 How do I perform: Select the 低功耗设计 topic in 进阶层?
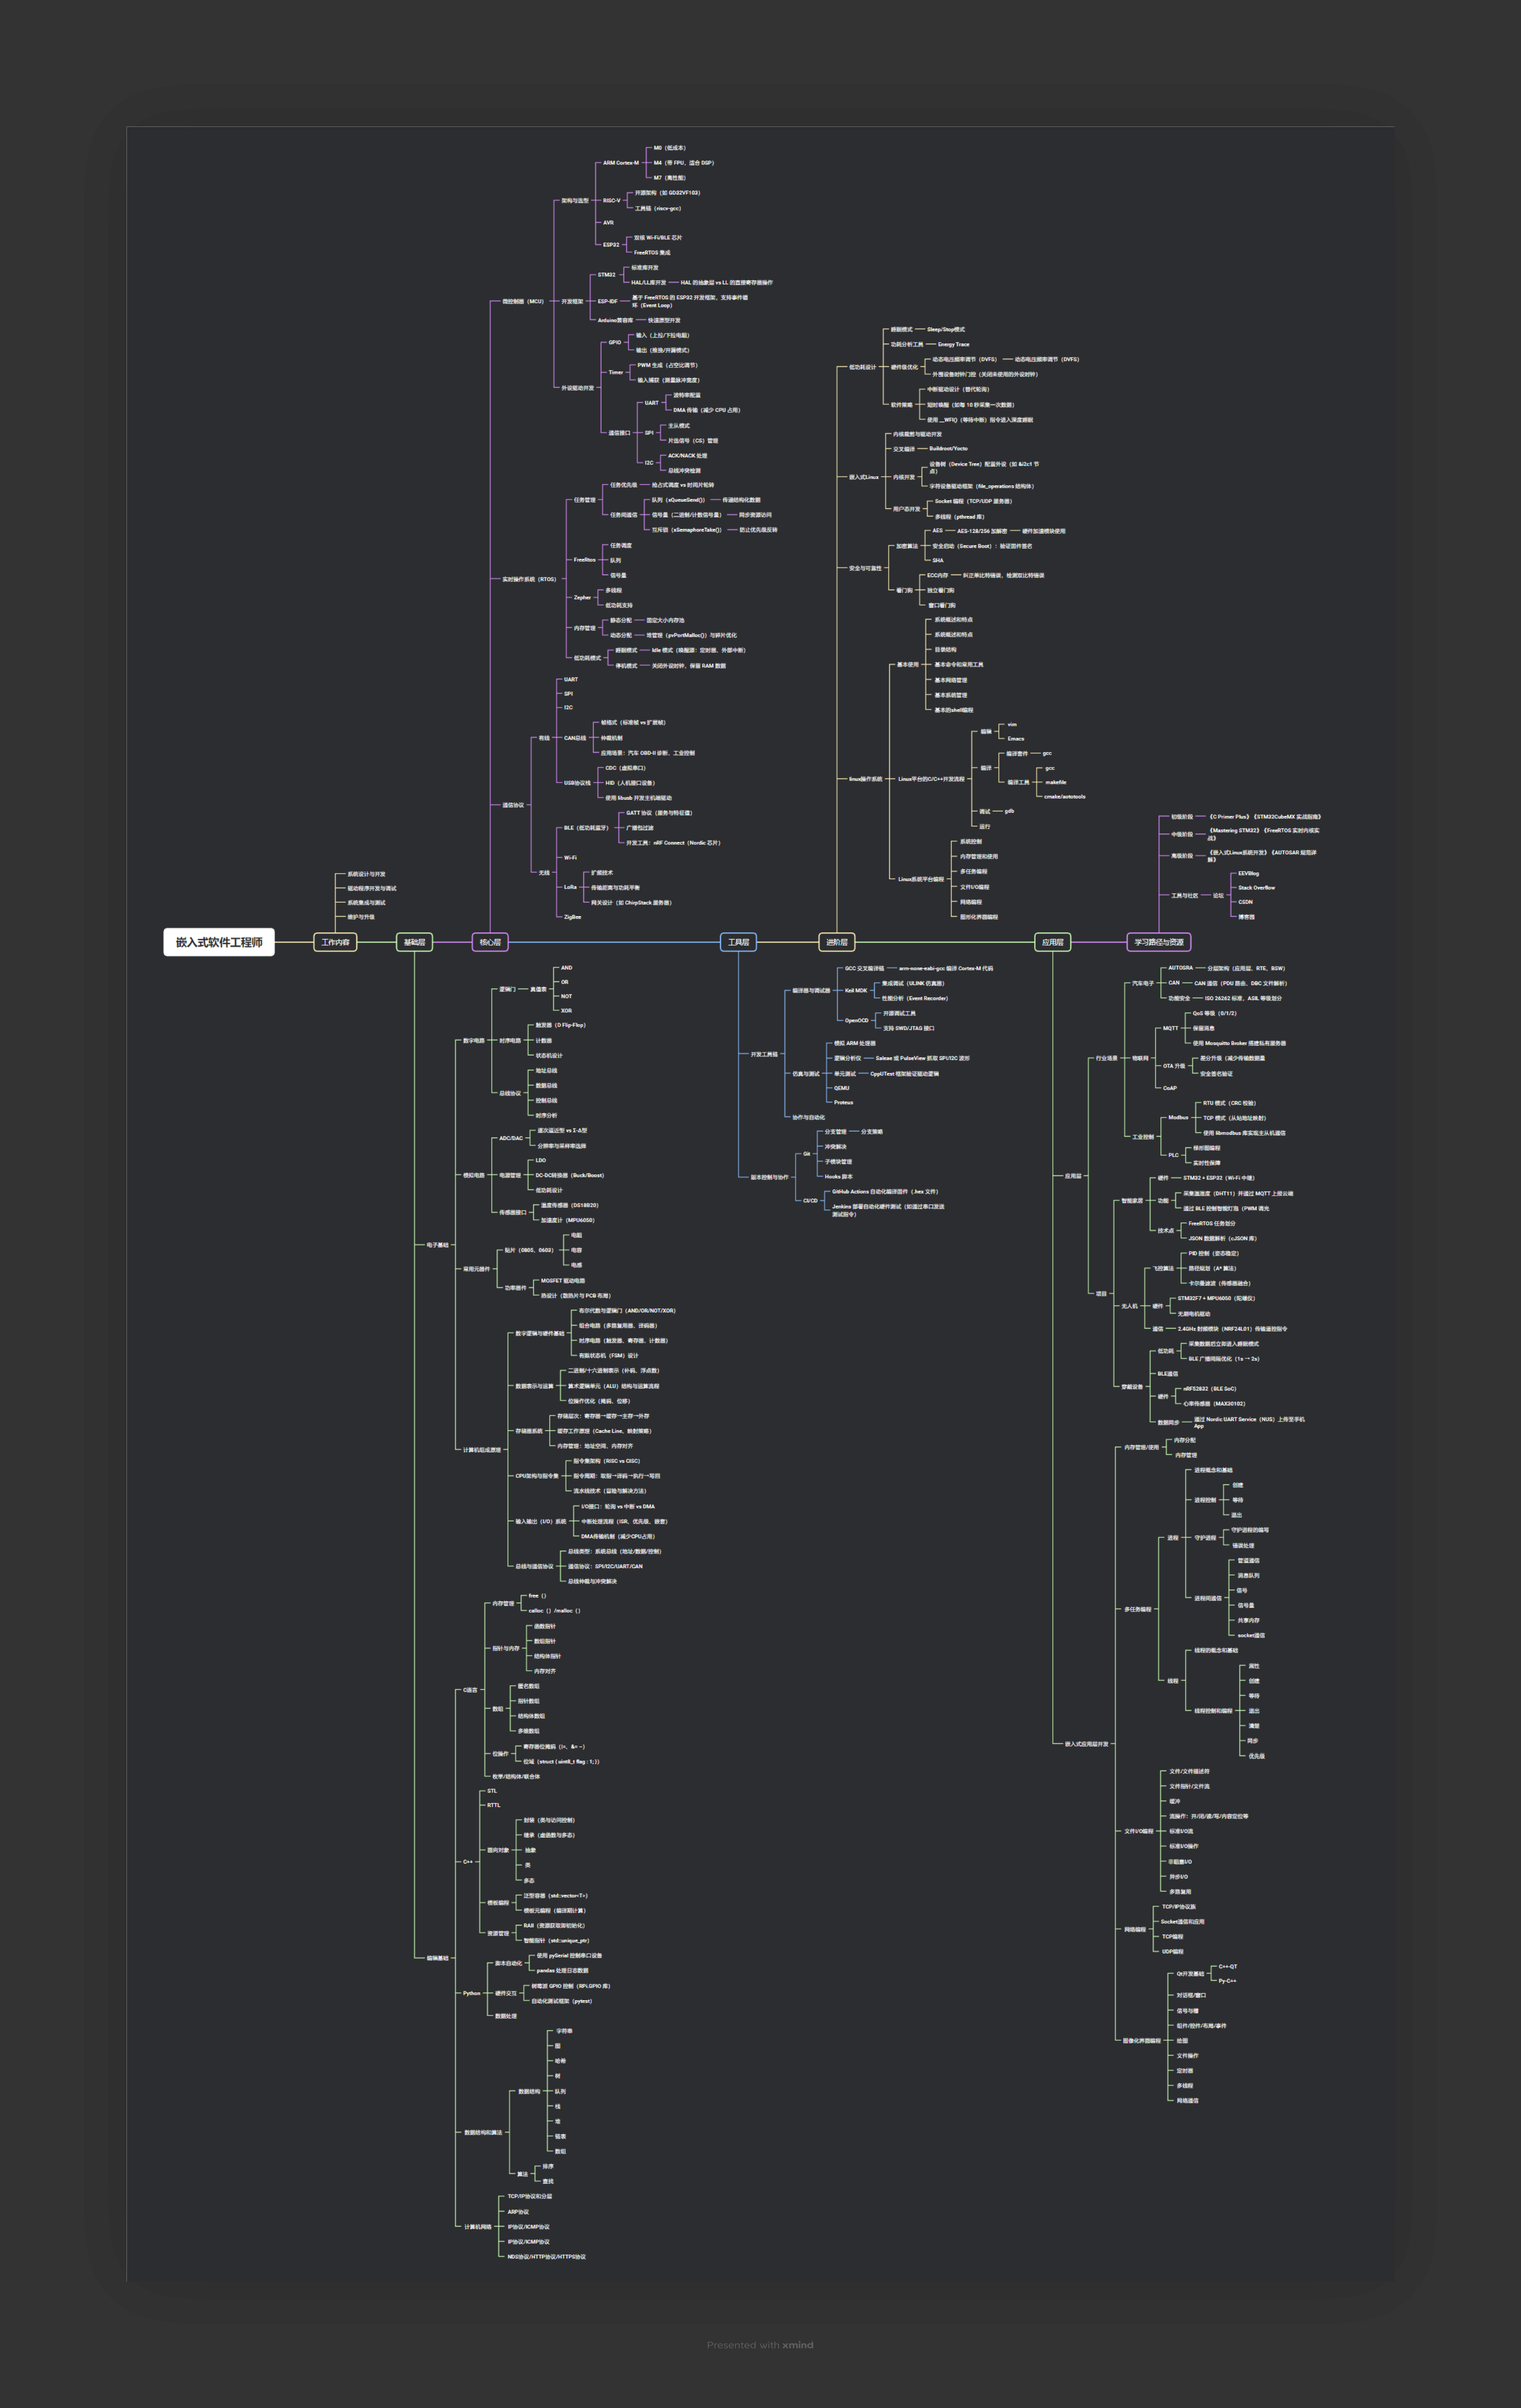(x=862, y=367)
